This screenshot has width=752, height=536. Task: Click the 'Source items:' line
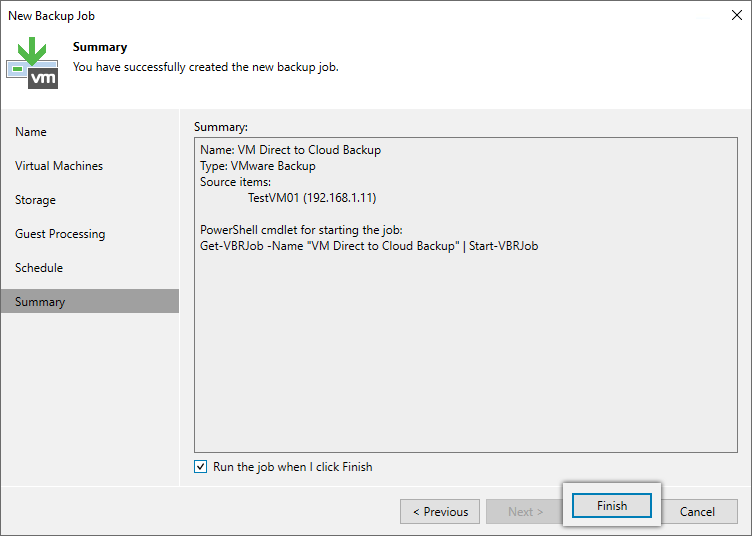pyautogui.click(x=235, y=182)
